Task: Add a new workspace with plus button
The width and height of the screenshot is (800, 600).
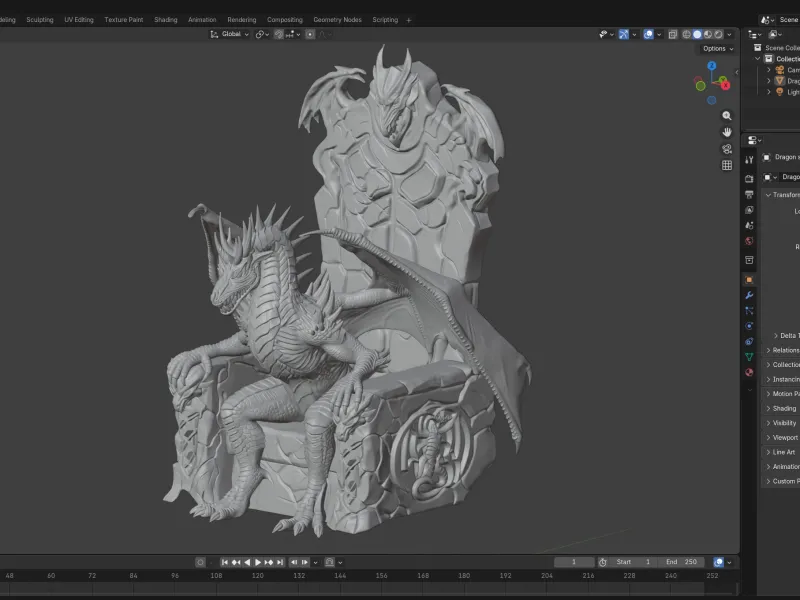Action: point(409,20)
